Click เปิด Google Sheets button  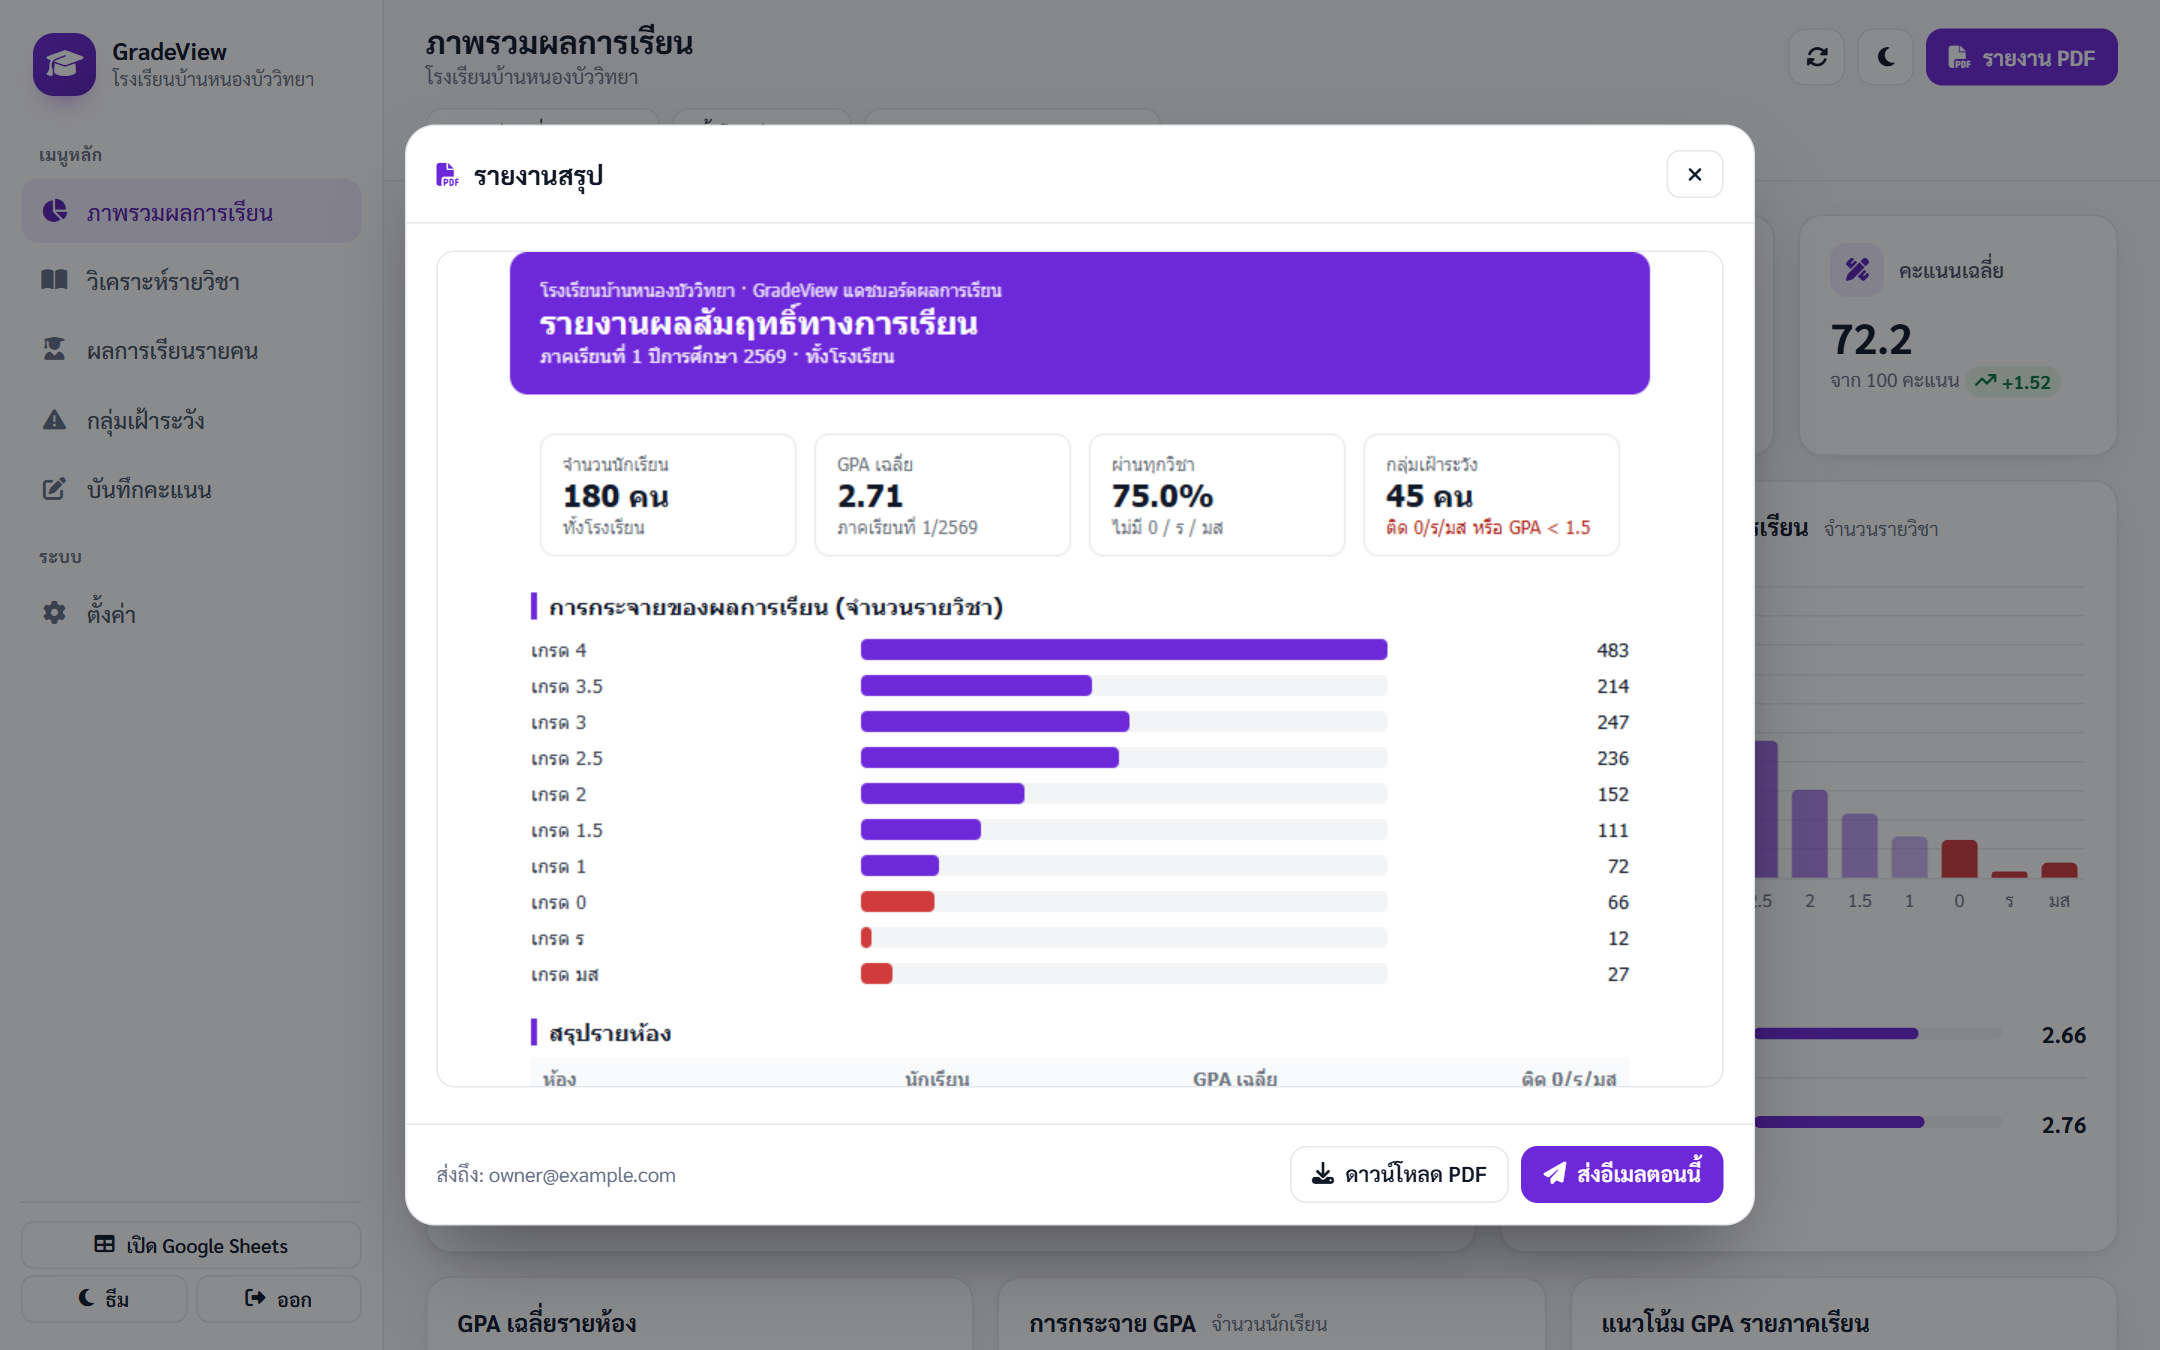click(191, 1245)
